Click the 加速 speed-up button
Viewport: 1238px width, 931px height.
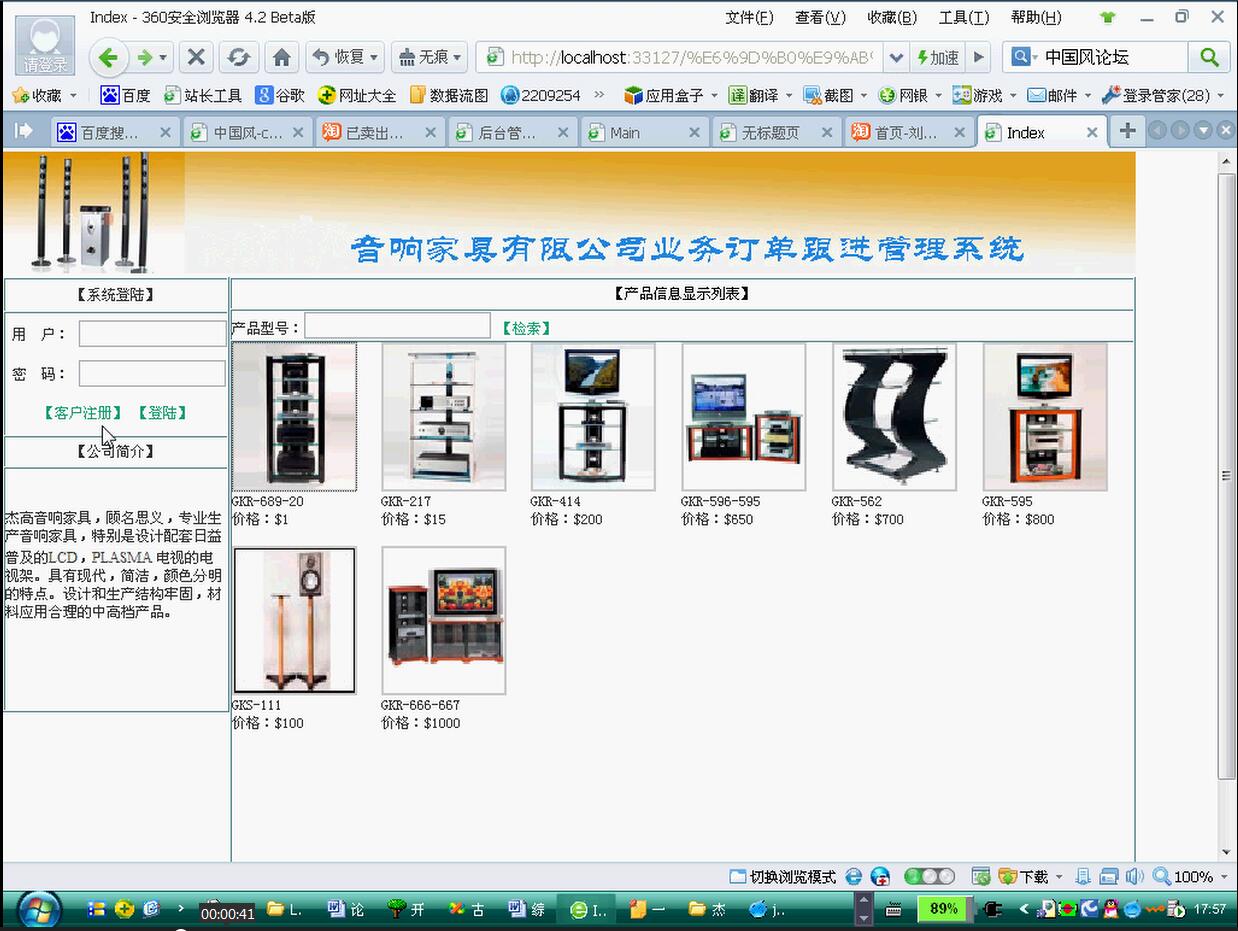[938, 57]
